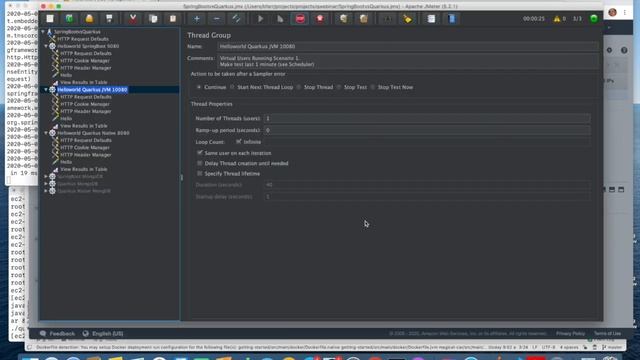The height and width of the screenshot is (360, 640).
Task: Click the gear icon of Helloworld SpringBoot 9080
Action: click(53, 46)
